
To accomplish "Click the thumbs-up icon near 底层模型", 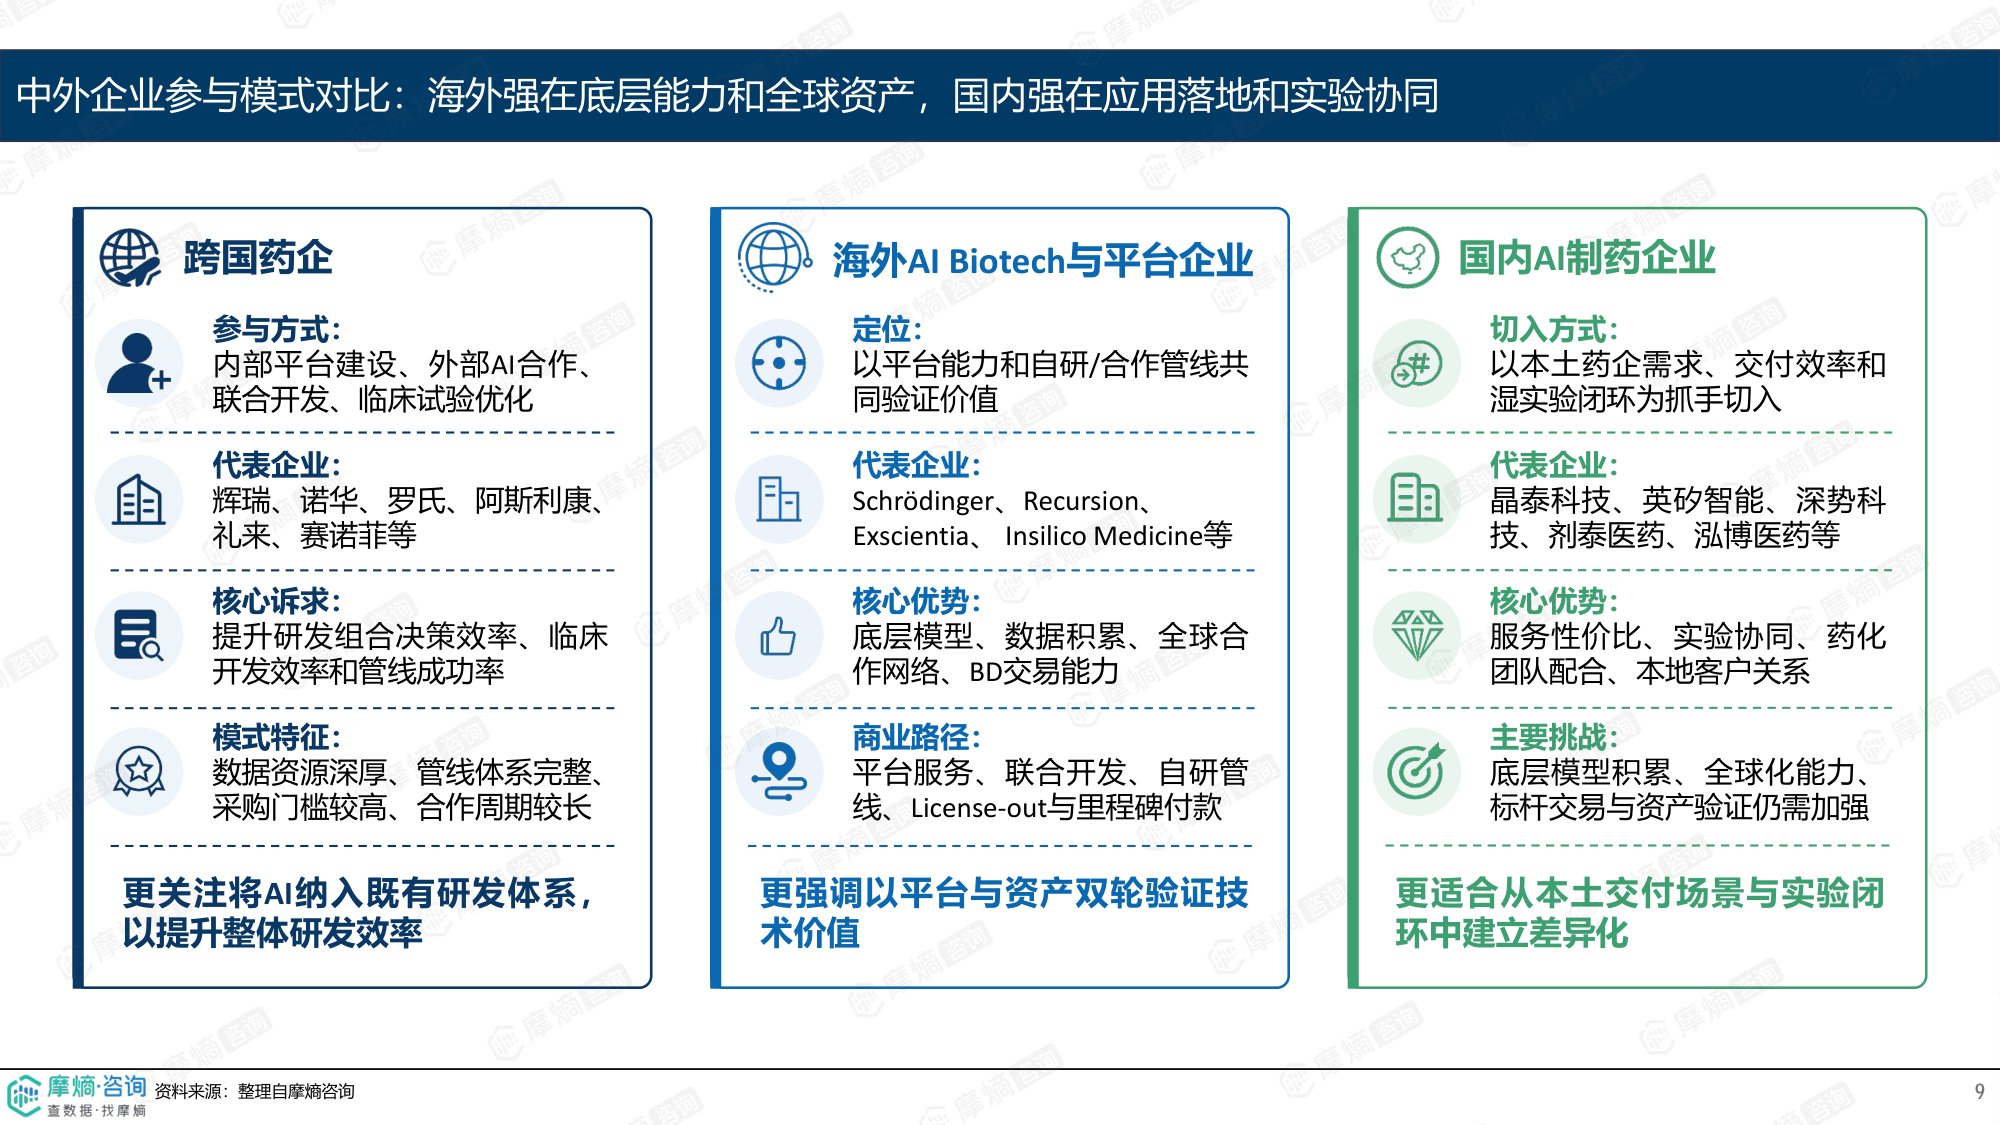I will click(779, 635).
